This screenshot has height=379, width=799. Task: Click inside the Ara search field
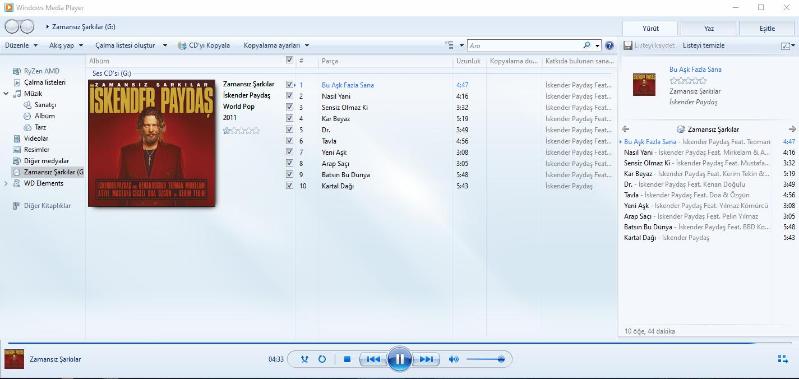525,45
